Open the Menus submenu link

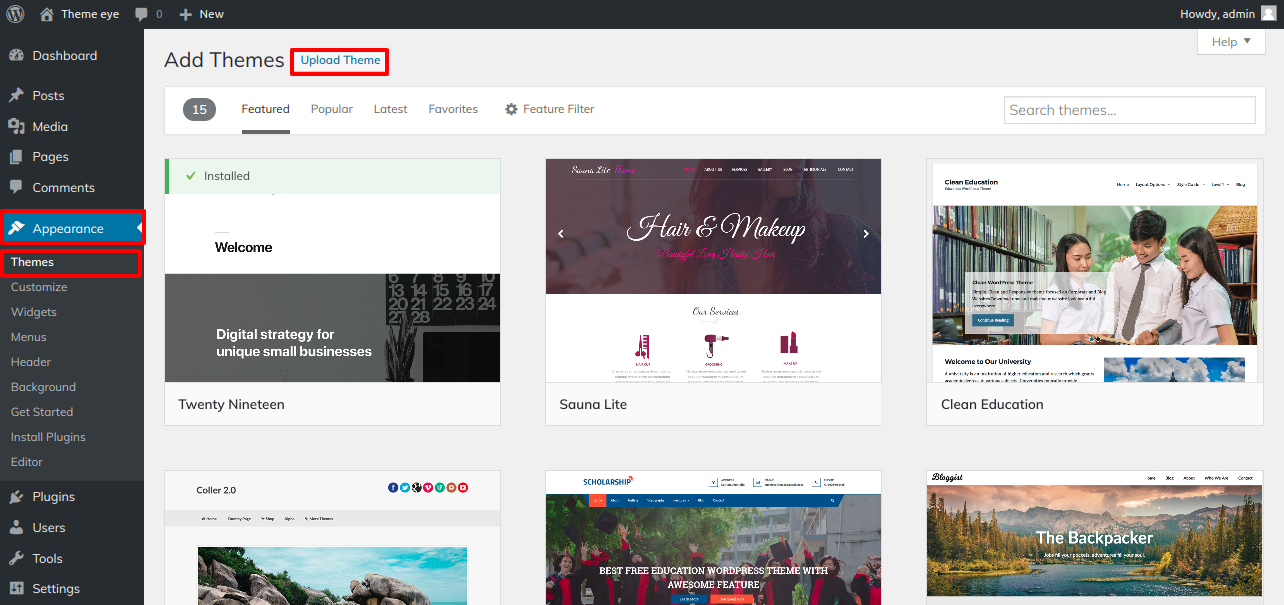(x=29, y=337)
